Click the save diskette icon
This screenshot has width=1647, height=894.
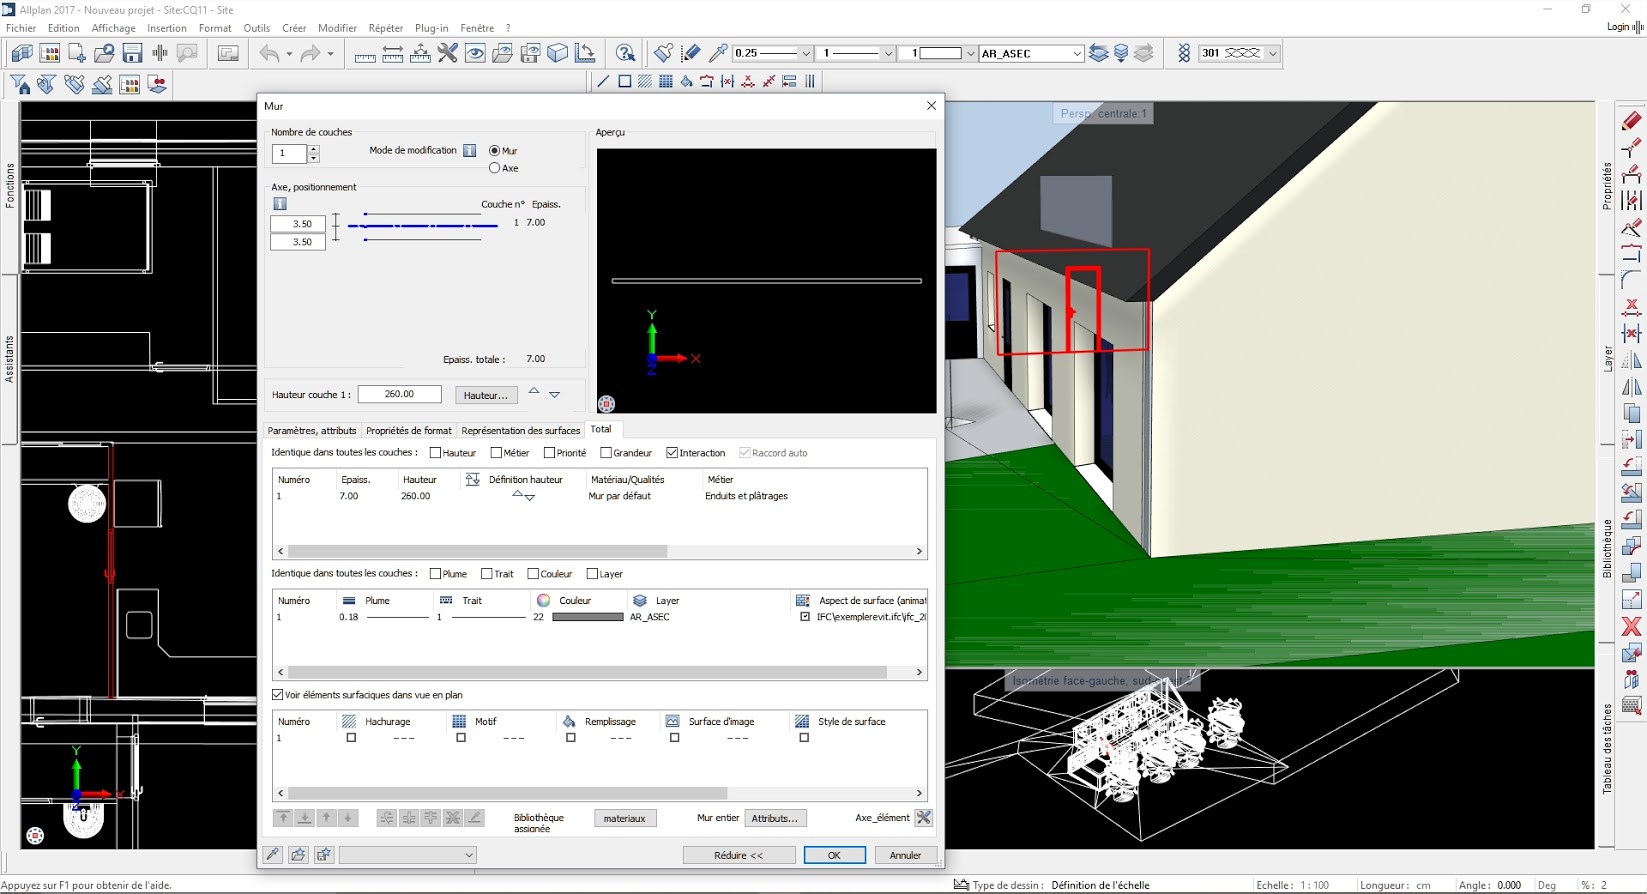tap(132, 54)
